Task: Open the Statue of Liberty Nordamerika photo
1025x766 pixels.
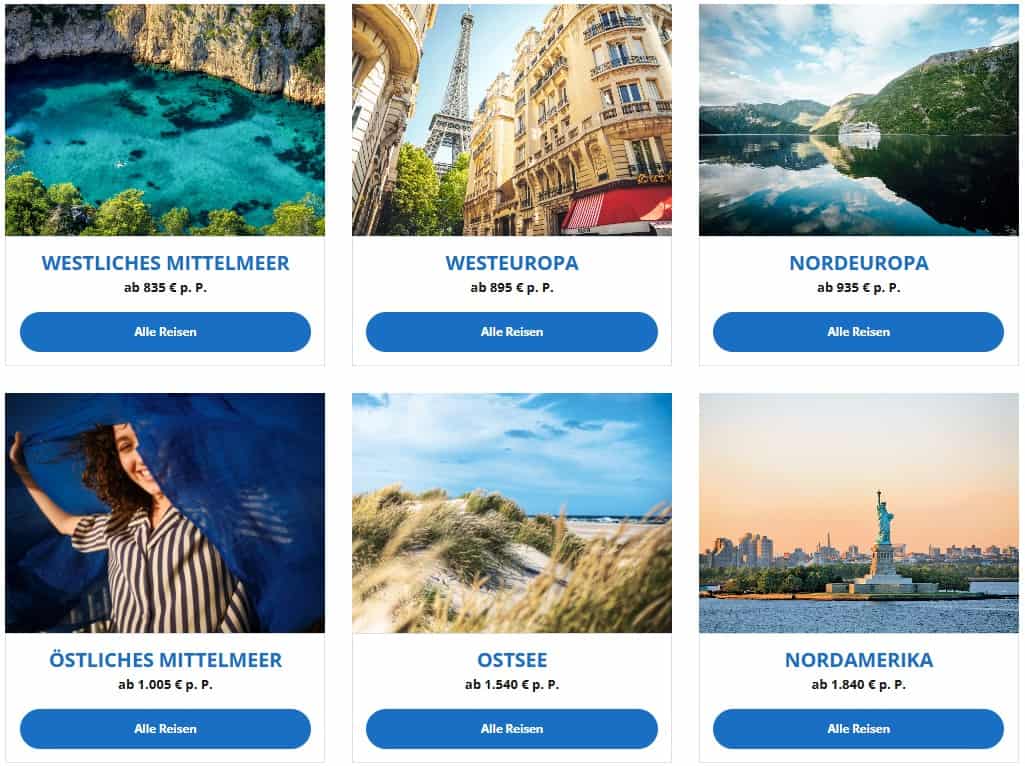Action: pos(858,513)
